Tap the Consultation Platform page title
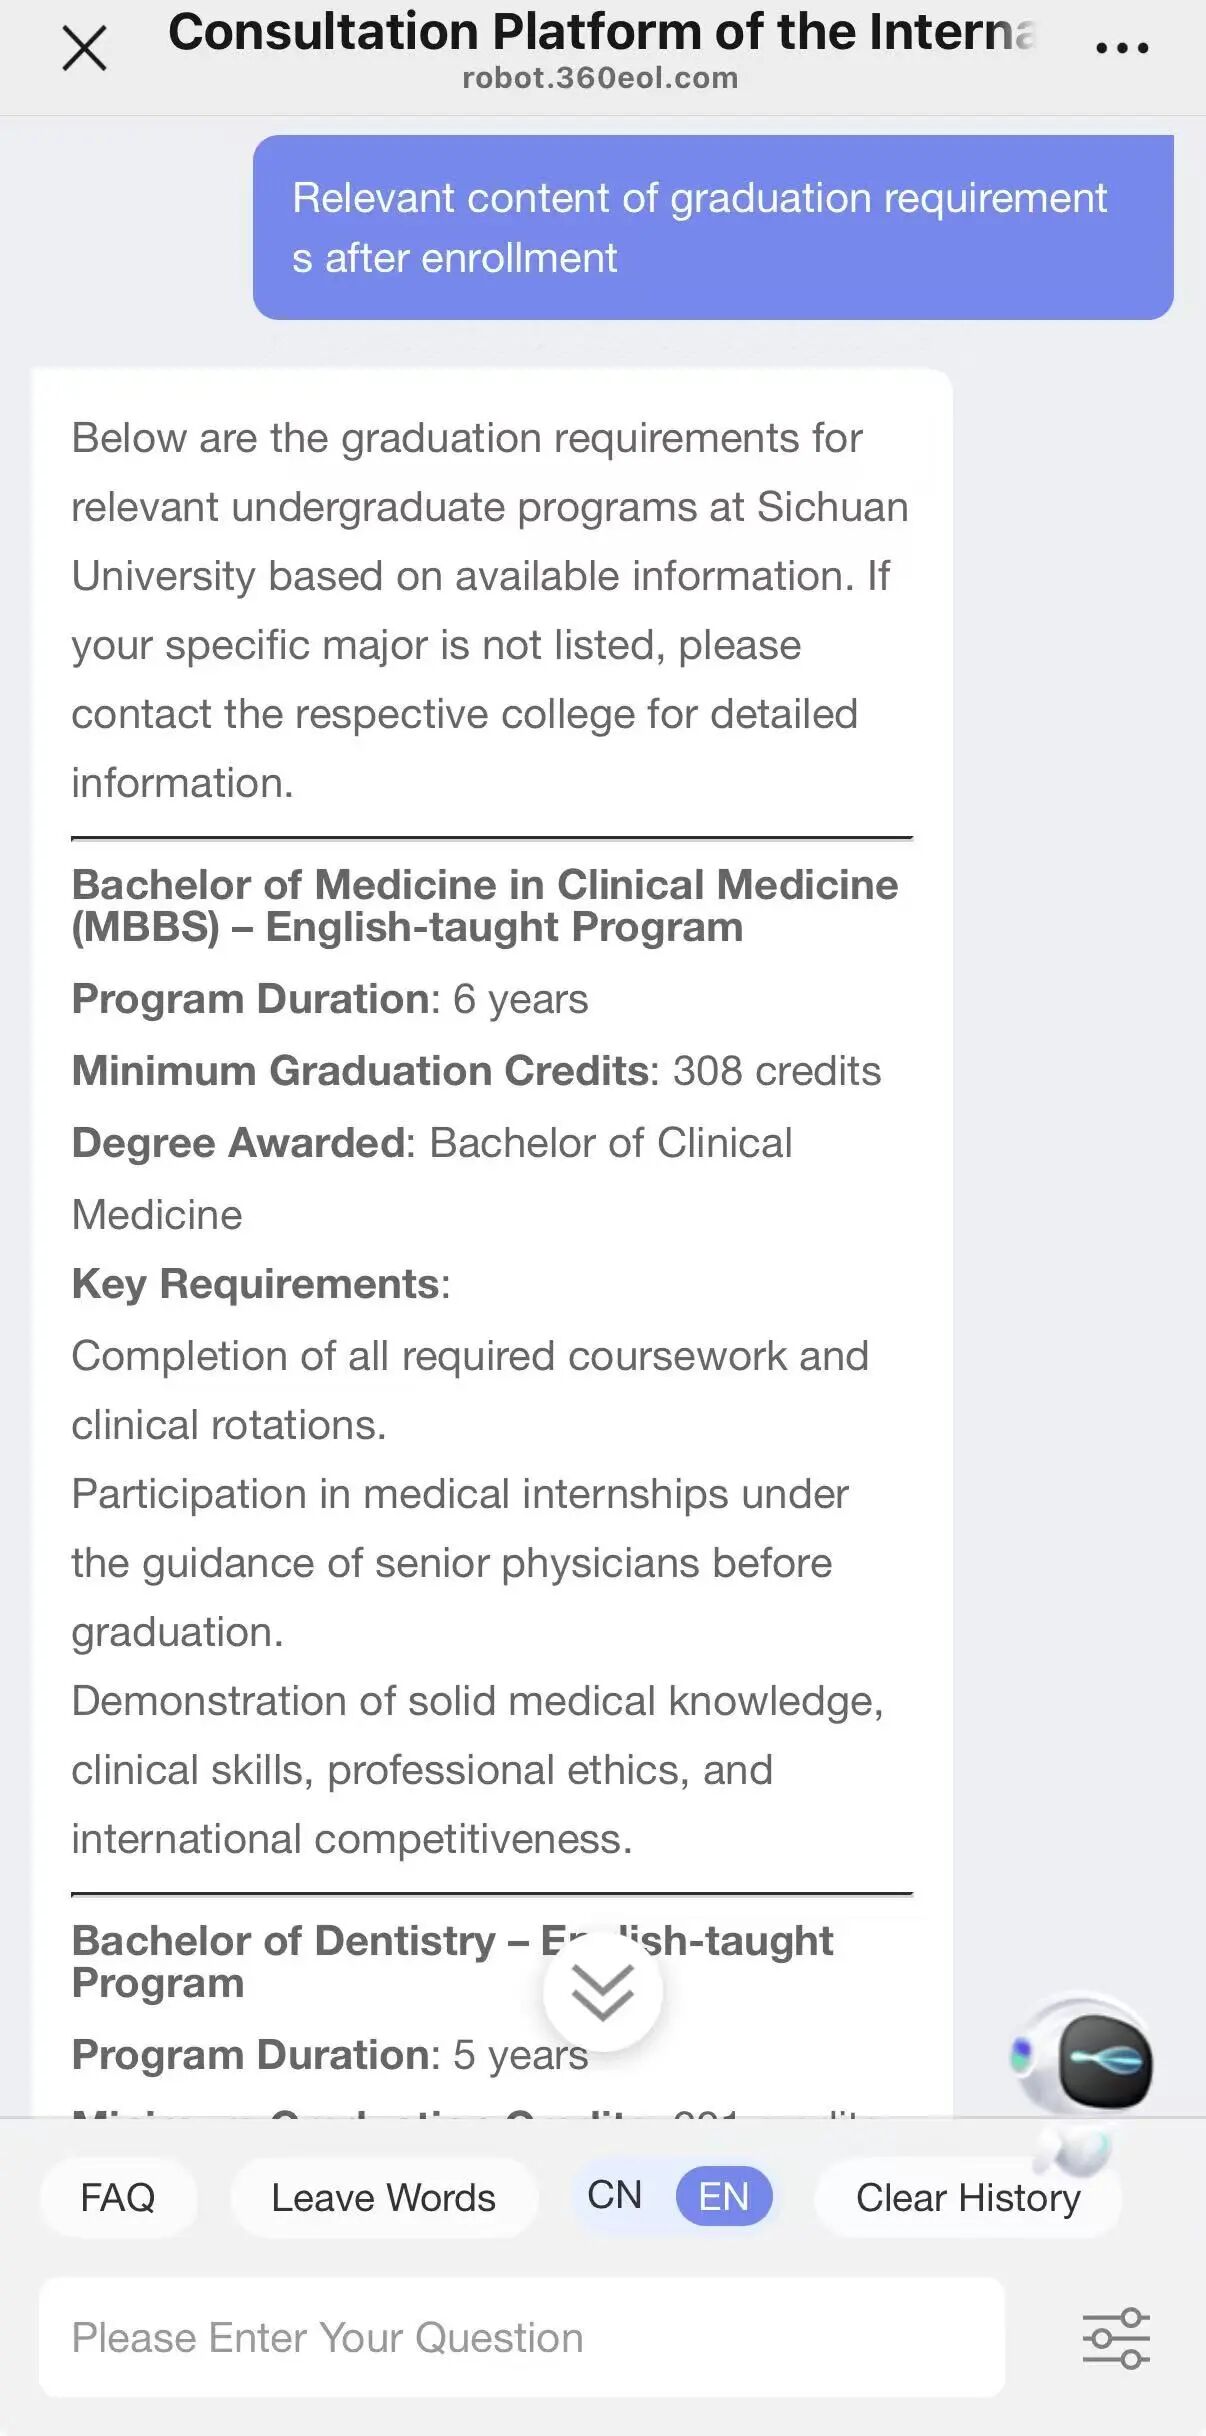Image resolution: width=1206 pixels, height=2436 pixels. point(600,32)
